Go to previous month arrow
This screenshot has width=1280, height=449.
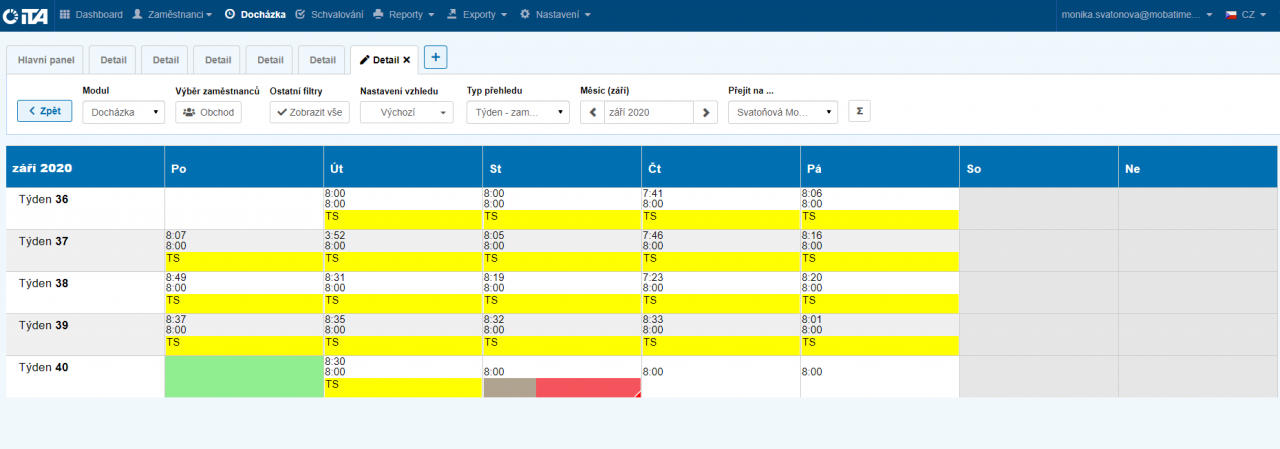(x=591, y=112)
